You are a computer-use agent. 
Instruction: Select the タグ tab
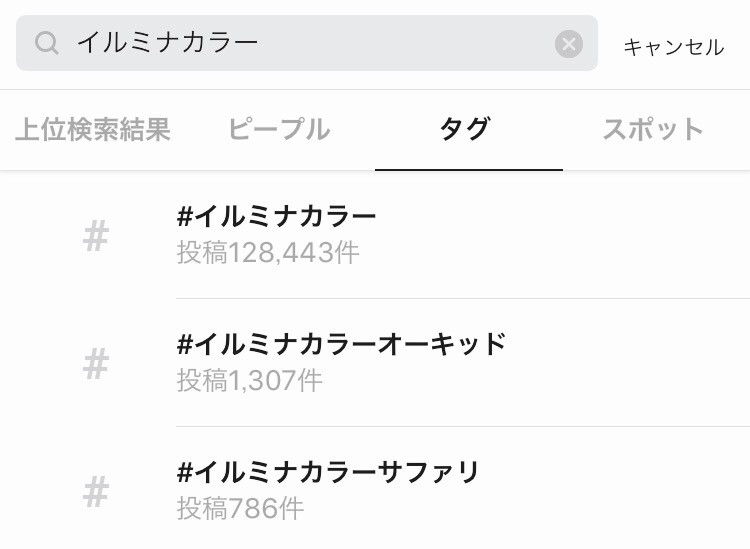466,129
